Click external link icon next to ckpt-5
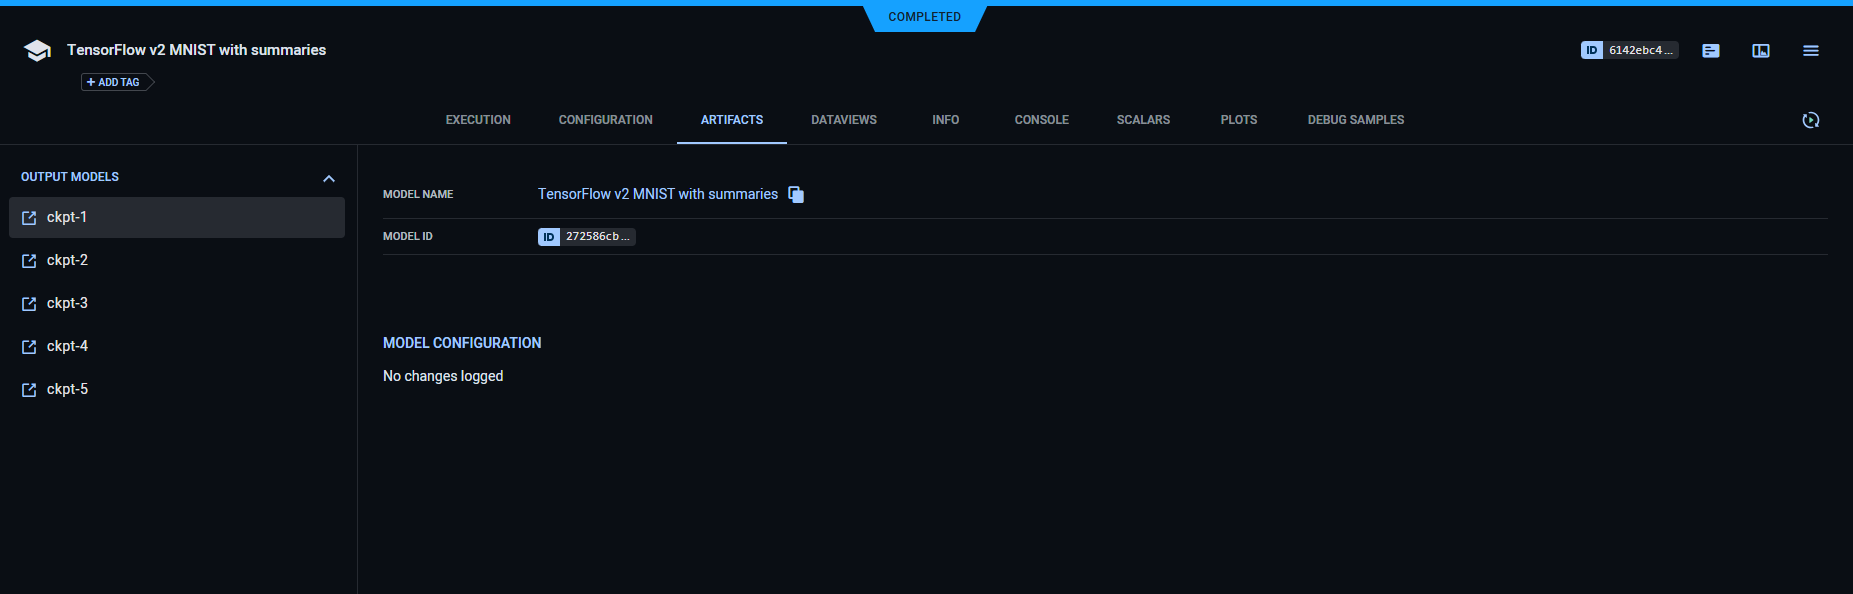The image size is (1853, 594). pyautogui.click(x=29, y=390)
